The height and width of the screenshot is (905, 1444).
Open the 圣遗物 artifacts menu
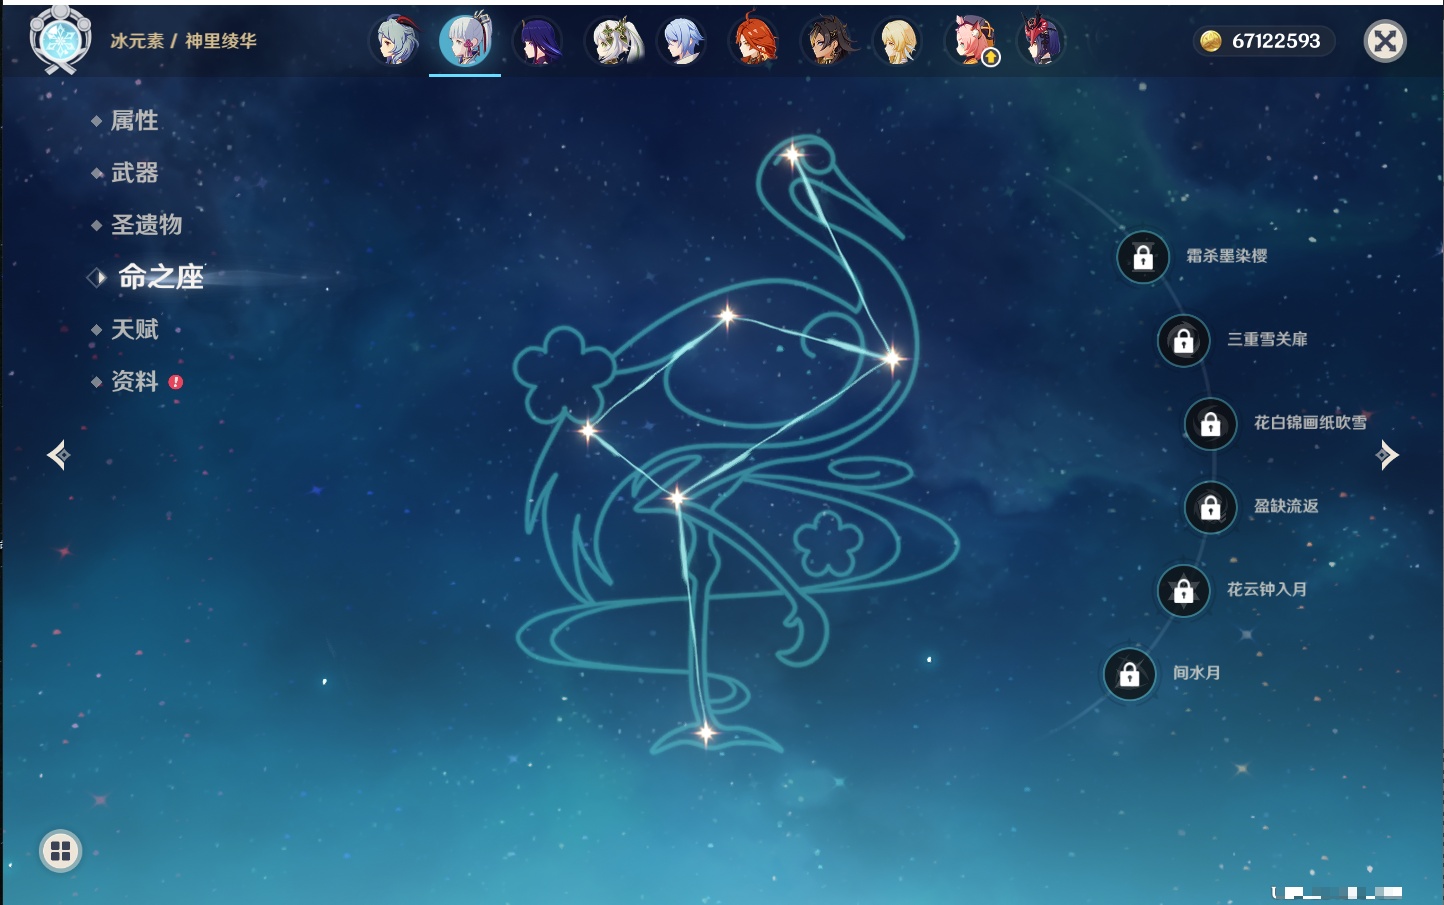tap(146, 225)
